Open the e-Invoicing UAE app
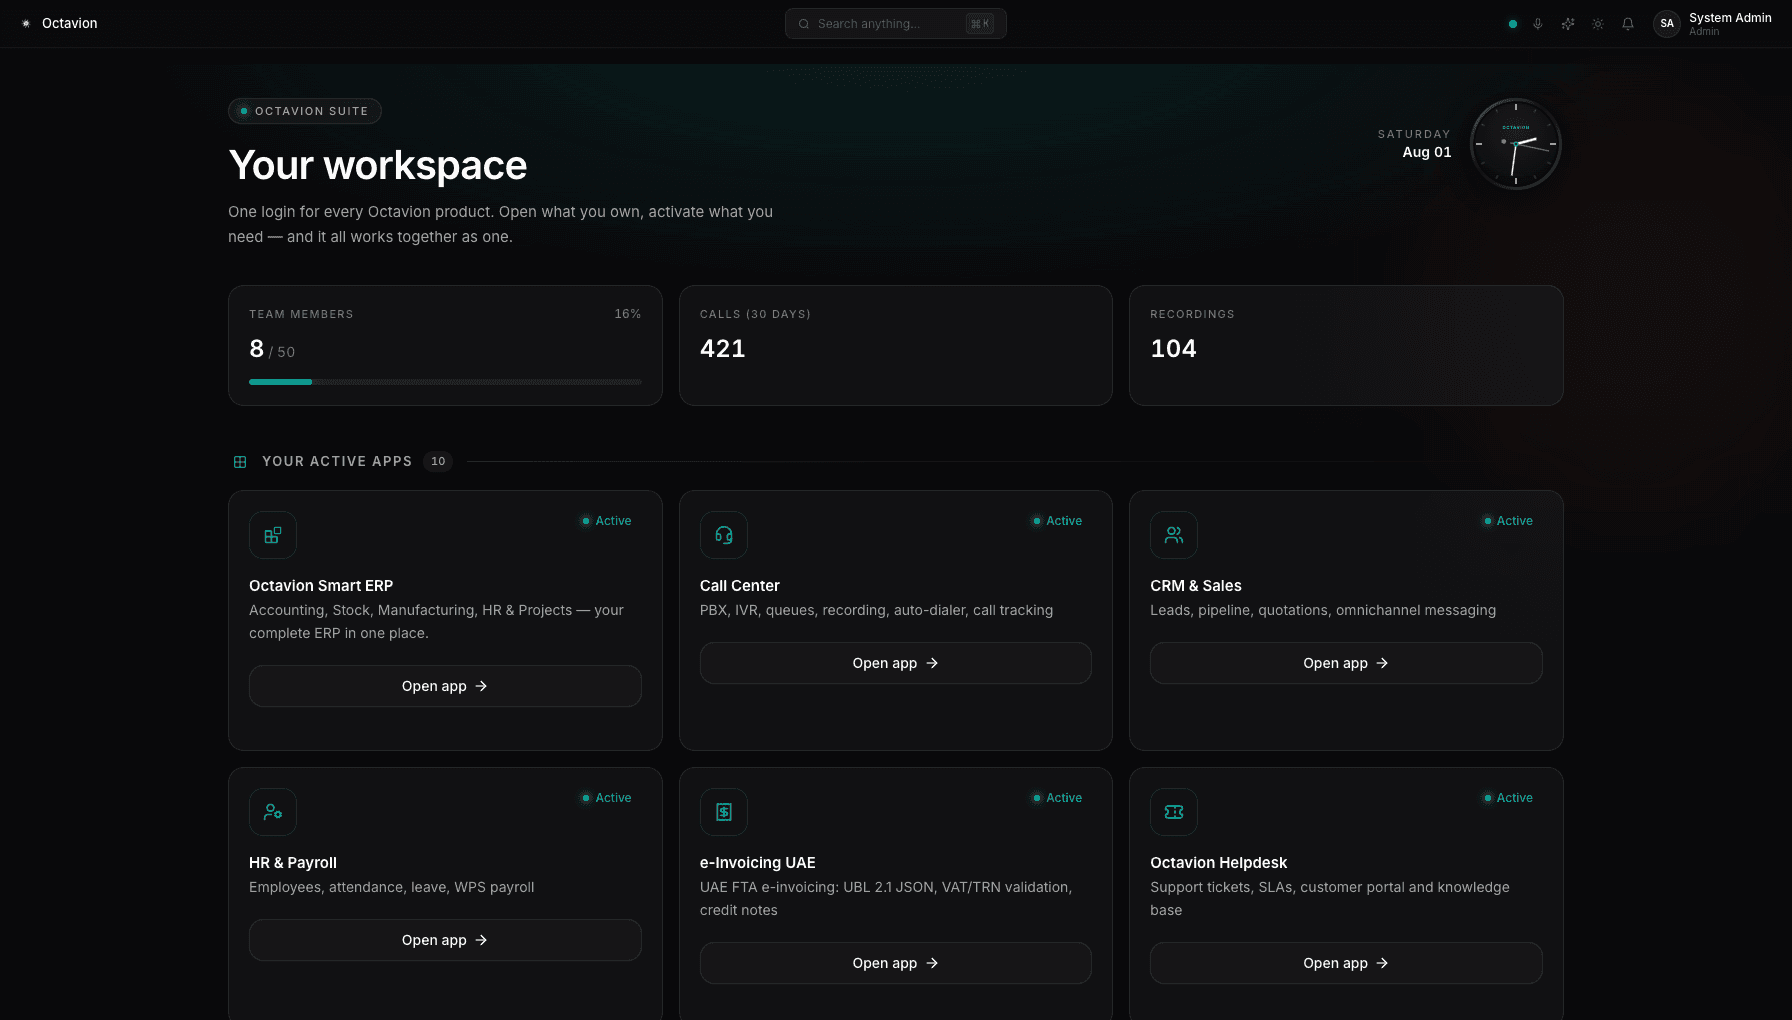This screenshot has height=1020, width=1792. pos(896,963)
